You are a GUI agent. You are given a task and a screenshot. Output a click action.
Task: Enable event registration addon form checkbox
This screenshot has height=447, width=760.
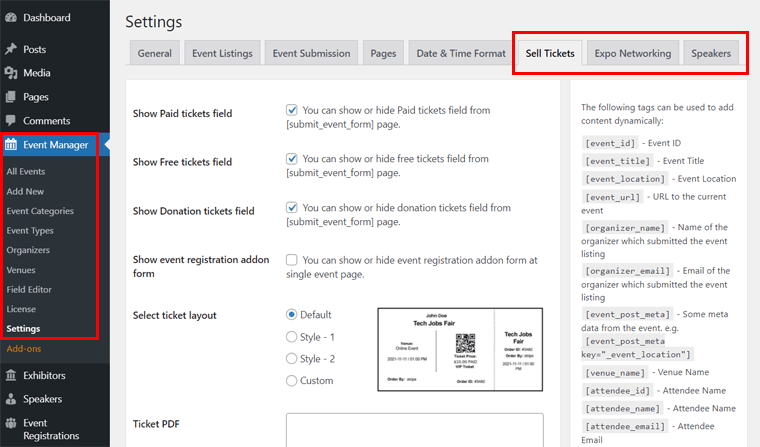(292, 260)
